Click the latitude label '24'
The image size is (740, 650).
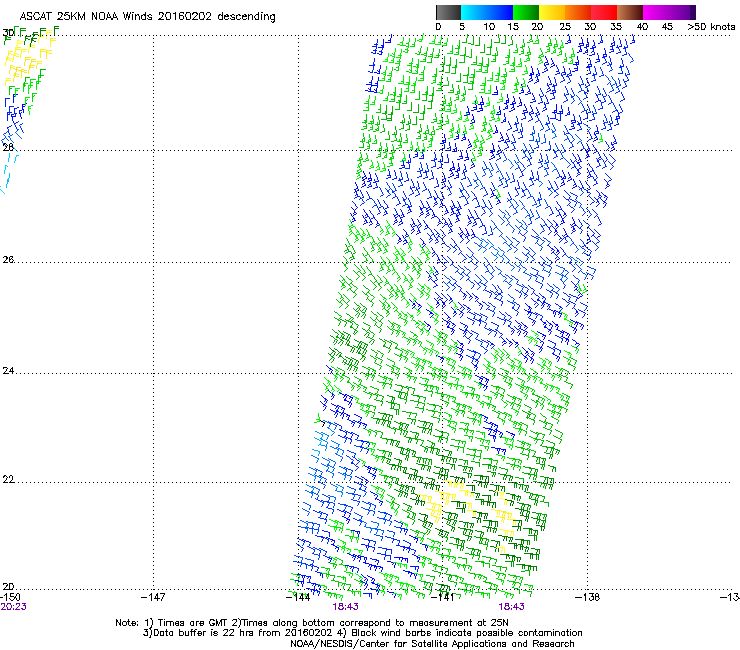(8, 371)
